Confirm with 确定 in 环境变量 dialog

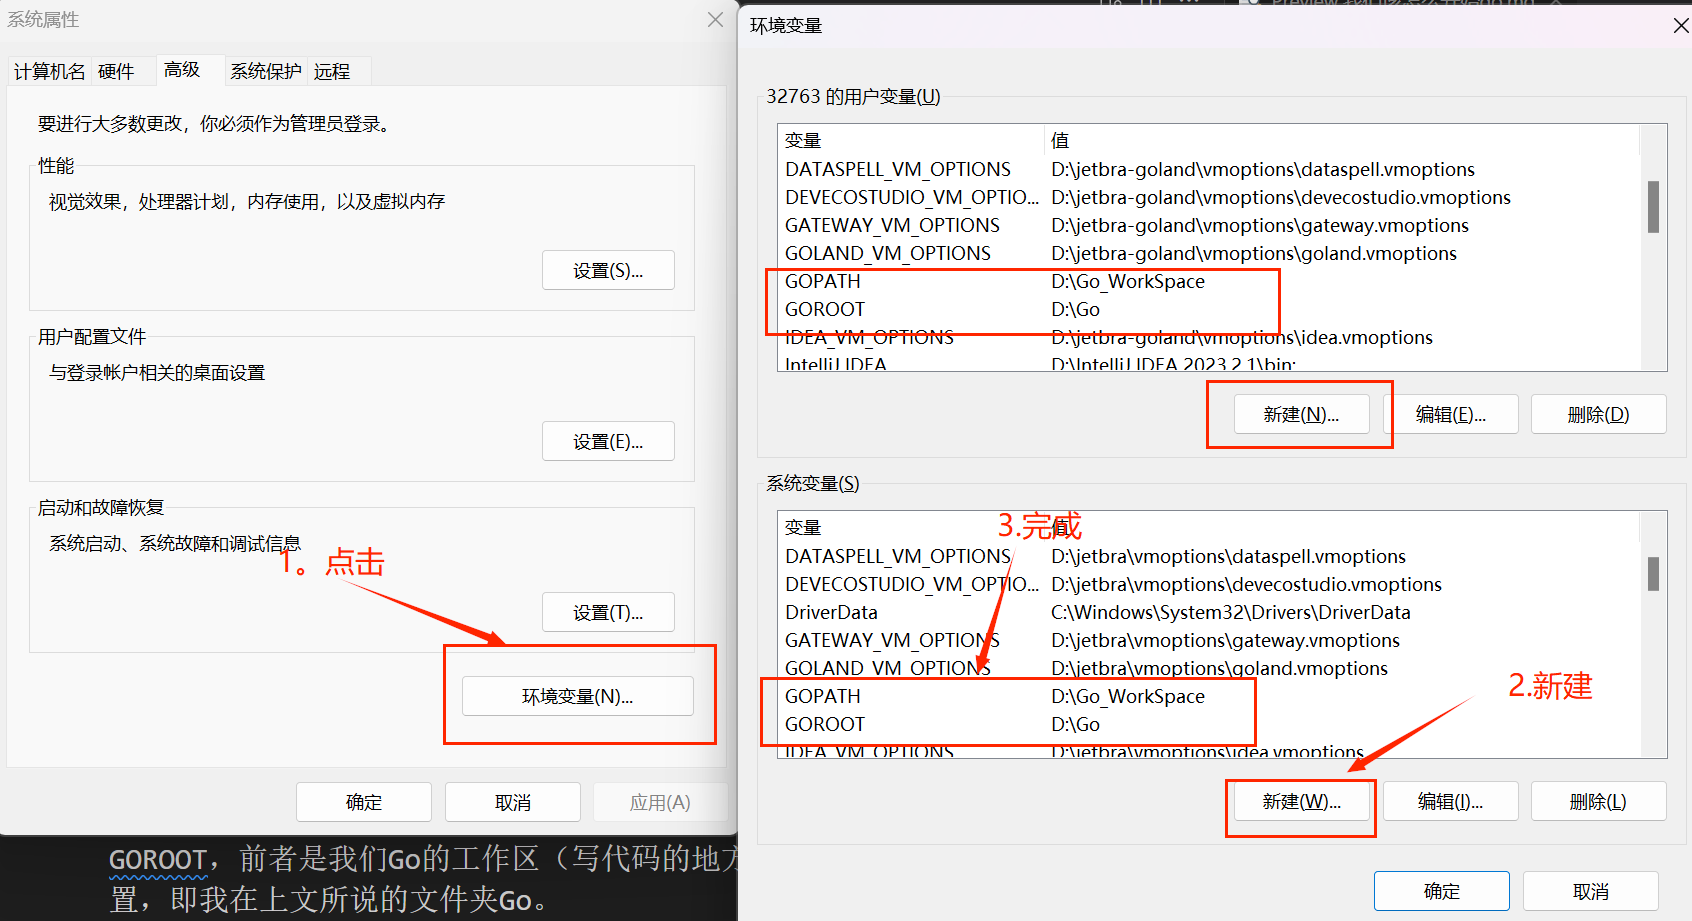click(1441, 891)
